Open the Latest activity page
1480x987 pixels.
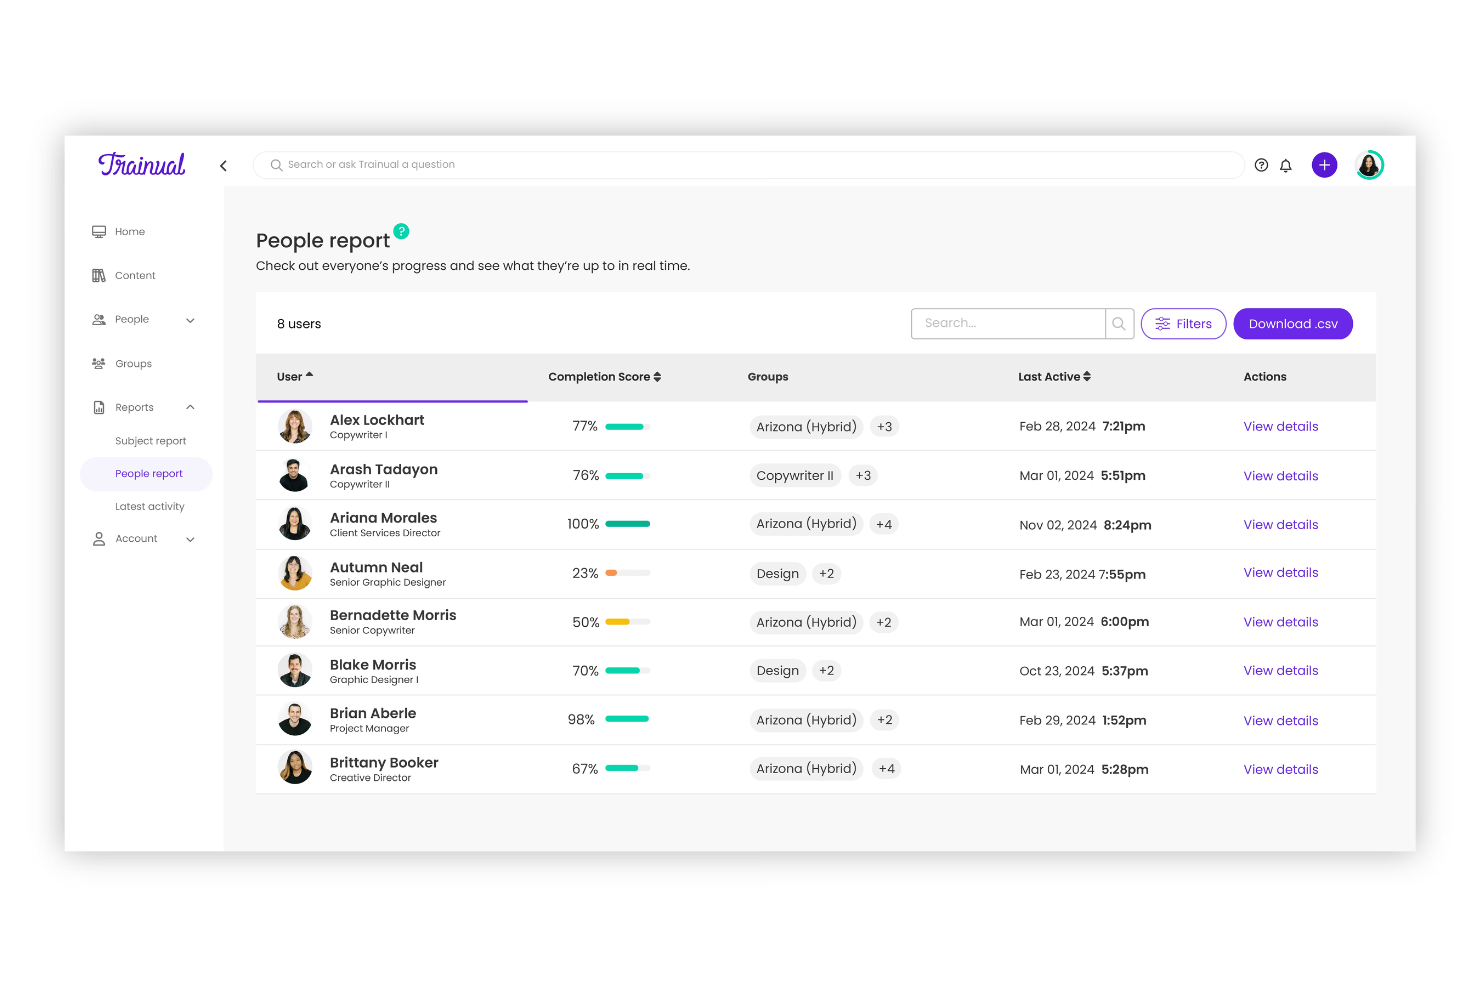(149, 506)
